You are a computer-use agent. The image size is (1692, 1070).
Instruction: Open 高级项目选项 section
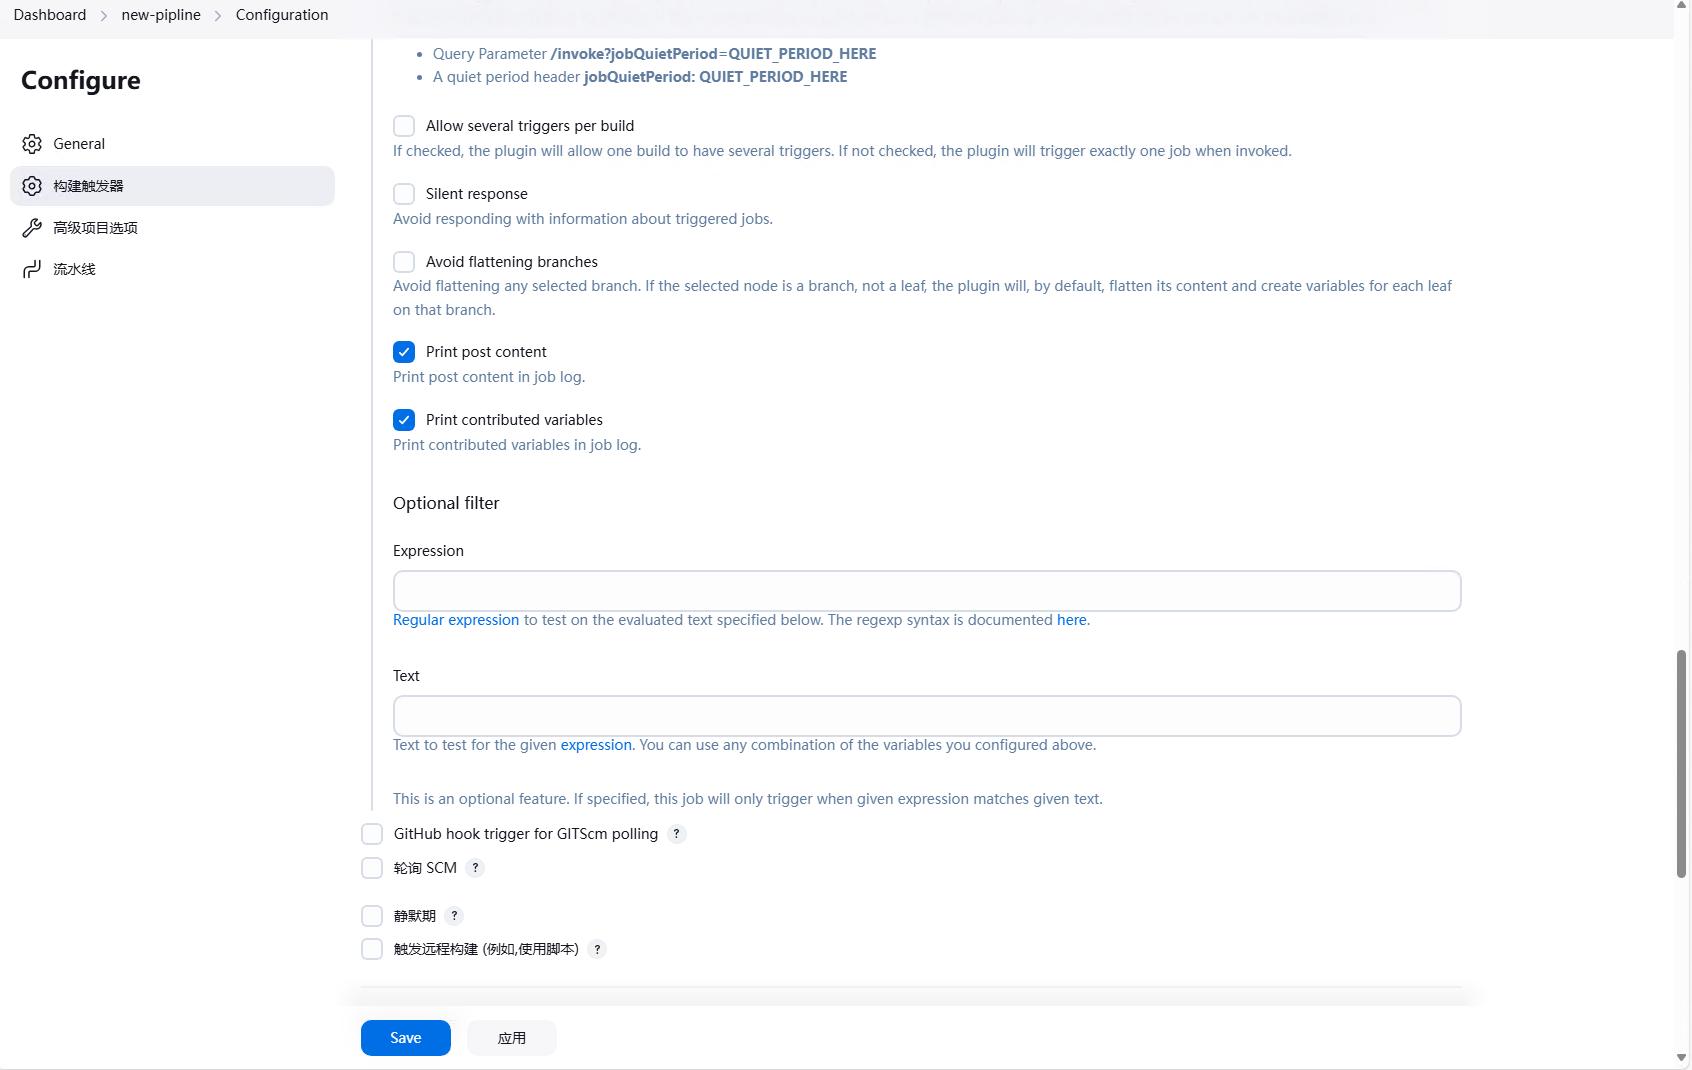tap(172, 228)
